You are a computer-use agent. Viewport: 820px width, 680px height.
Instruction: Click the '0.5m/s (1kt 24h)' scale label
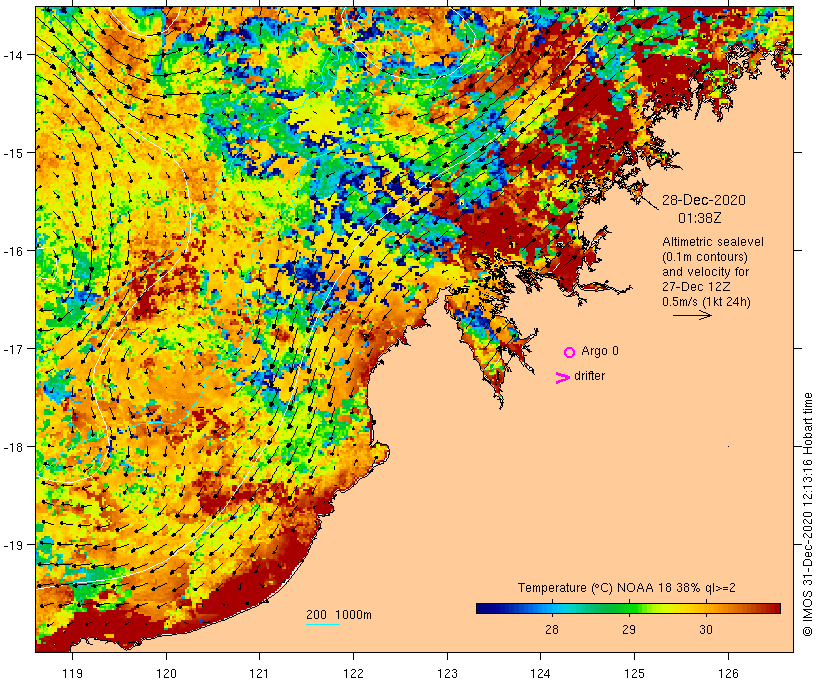point(707,302)
